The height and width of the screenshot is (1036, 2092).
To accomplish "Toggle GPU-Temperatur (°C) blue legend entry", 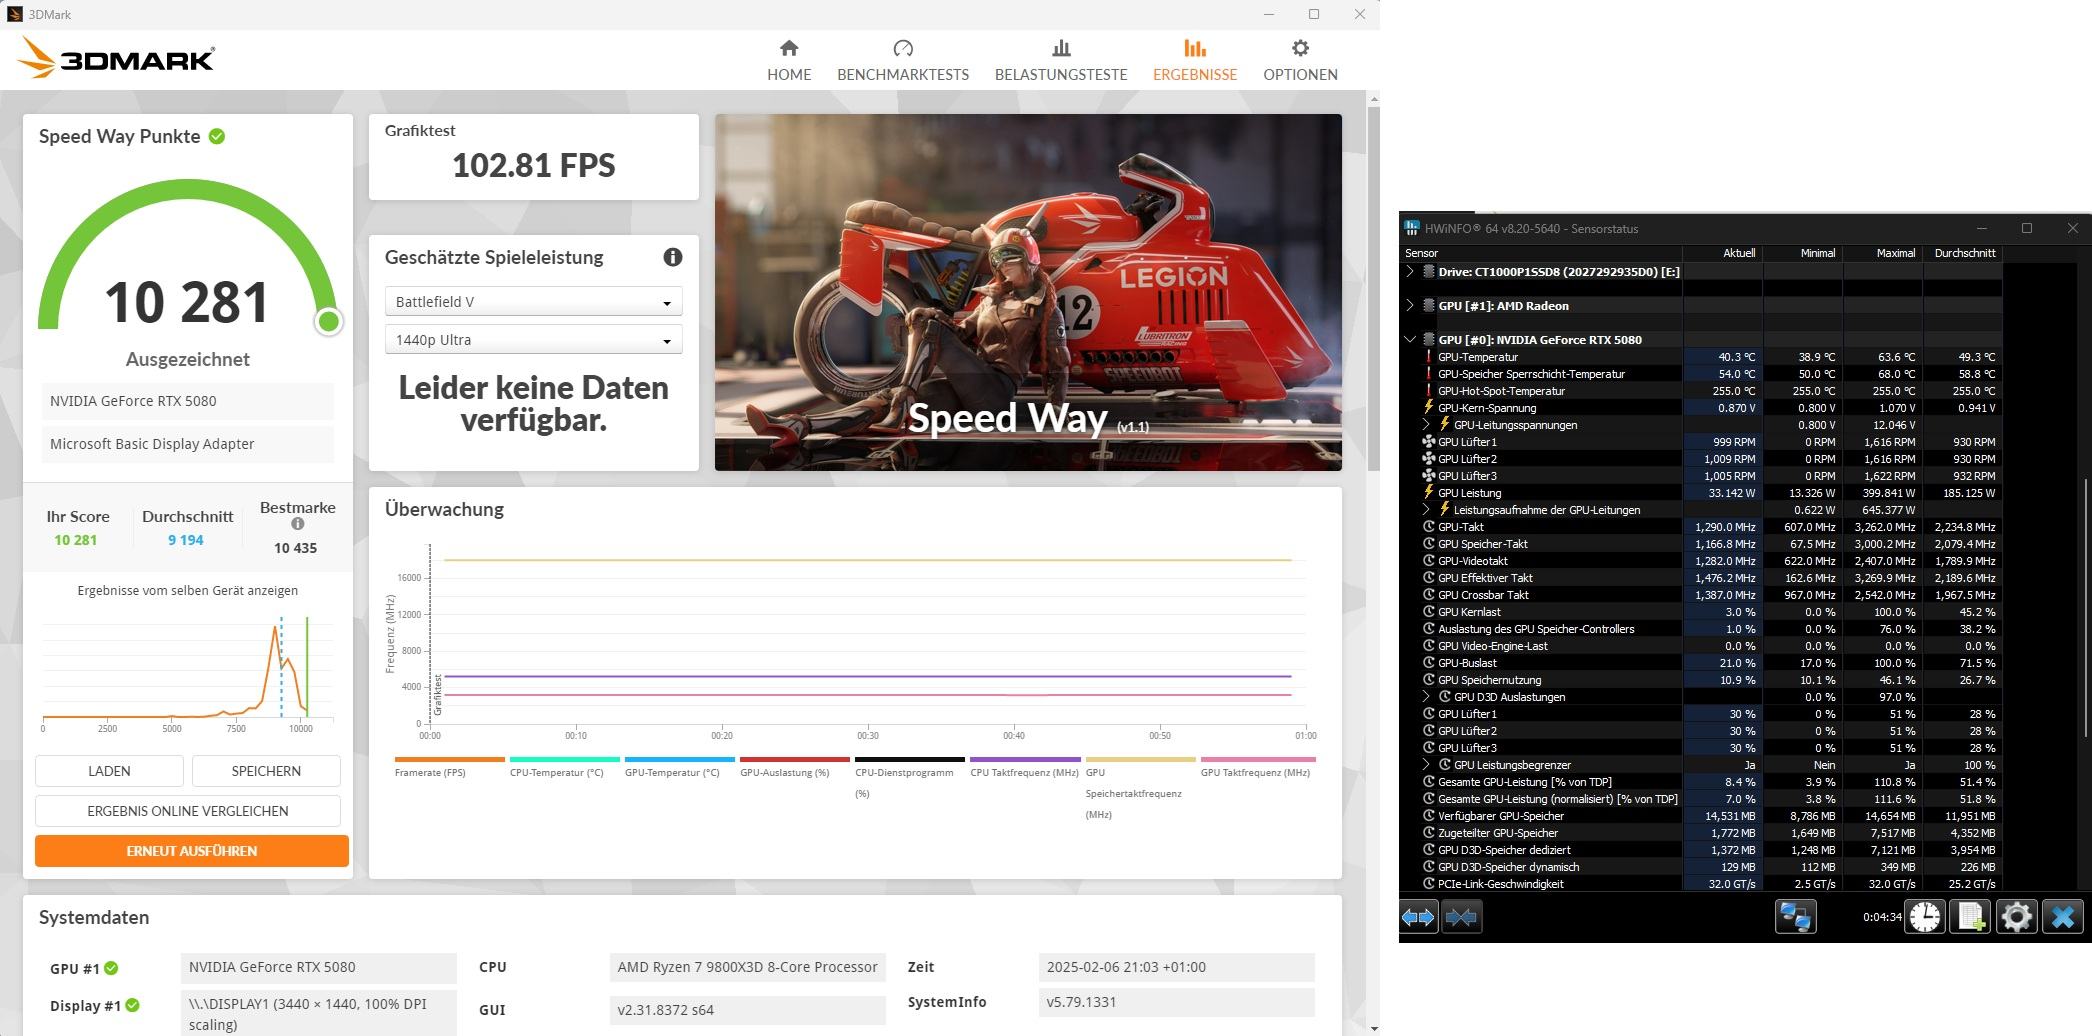I will click(680, 768).
